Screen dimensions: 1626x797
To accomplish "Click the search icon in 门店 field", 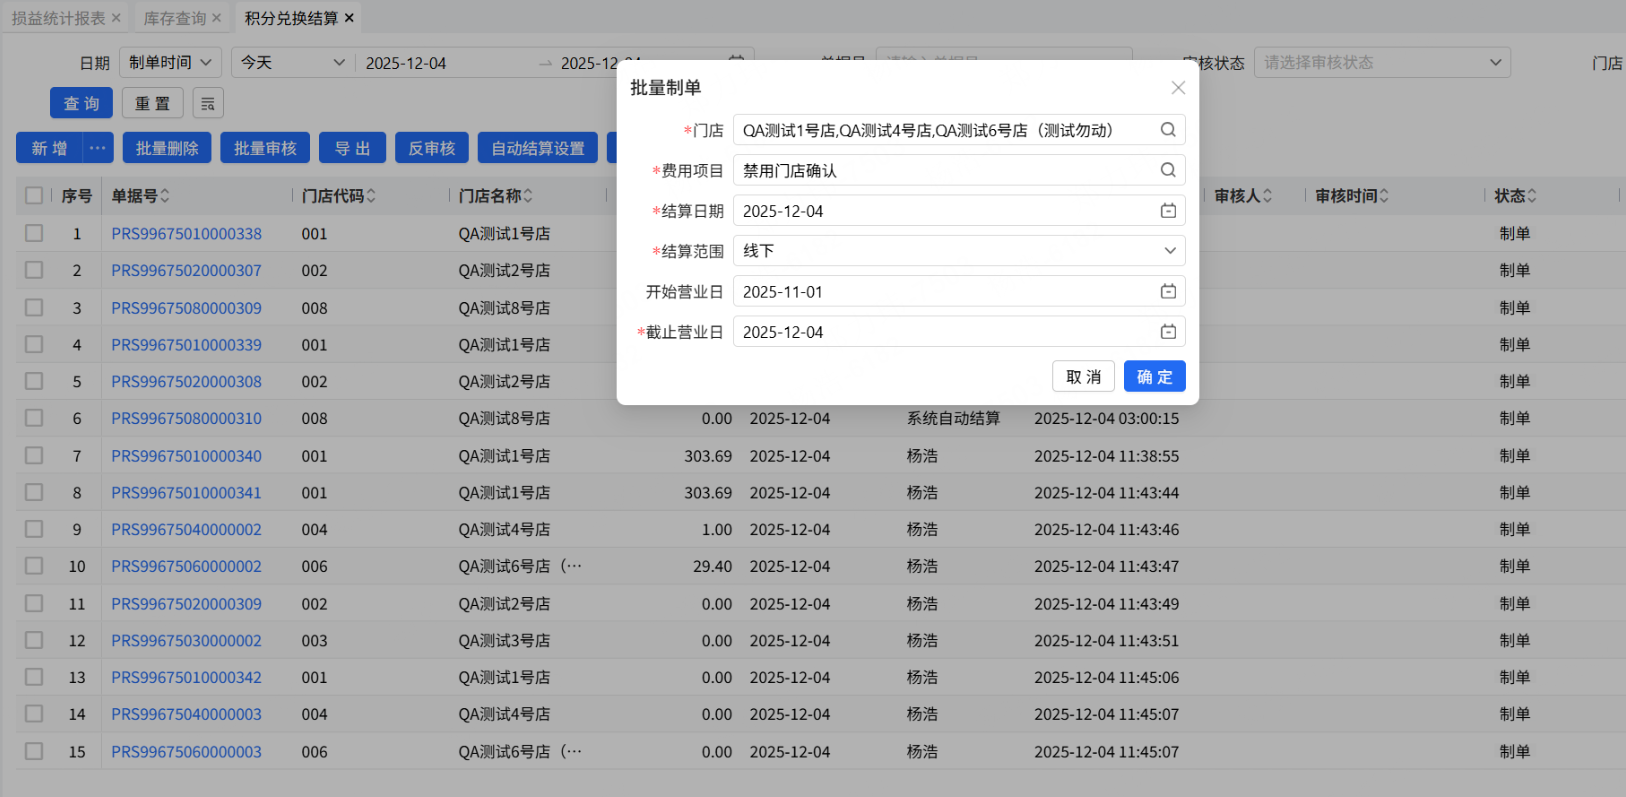I will click(1167, 130).
